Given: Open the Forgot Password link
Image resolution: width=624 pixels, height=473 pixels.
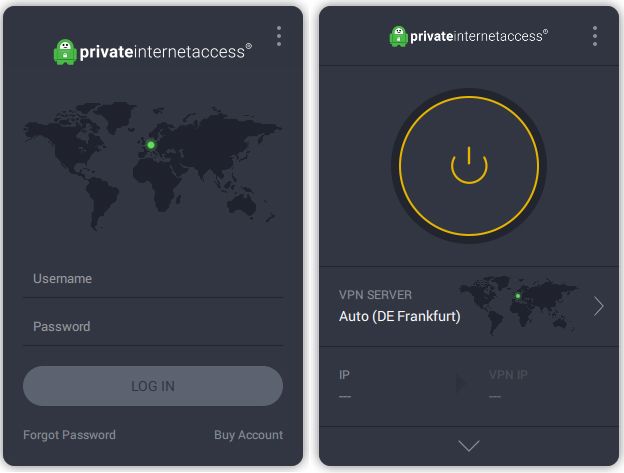Looking at the screenshot, I should pos(69,435).
